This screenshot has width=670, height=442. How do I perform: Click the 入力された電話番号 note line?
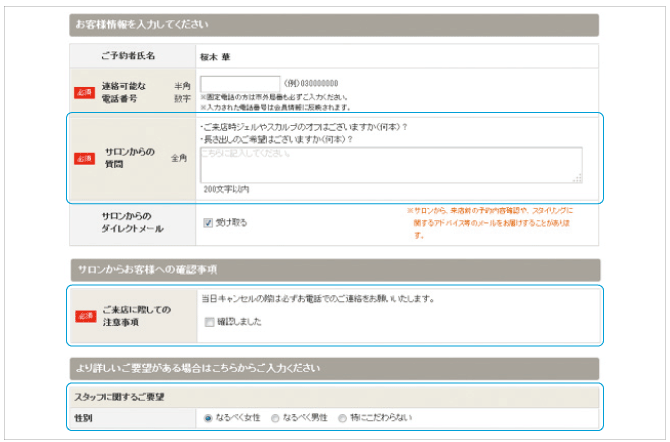(275, 107)
